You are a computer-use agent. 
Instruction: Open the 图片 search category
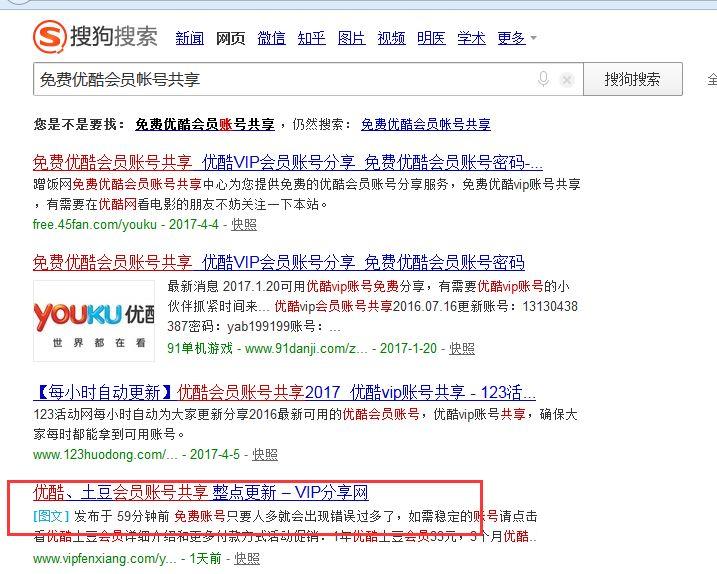coord(352,38)
